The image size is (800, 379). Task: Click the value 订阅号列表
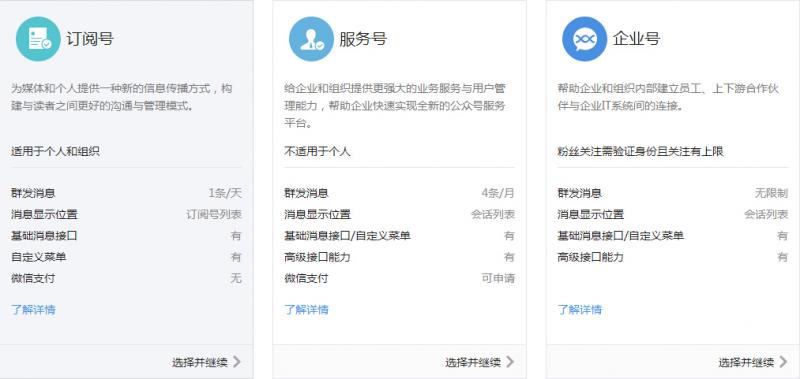[214, 215]
